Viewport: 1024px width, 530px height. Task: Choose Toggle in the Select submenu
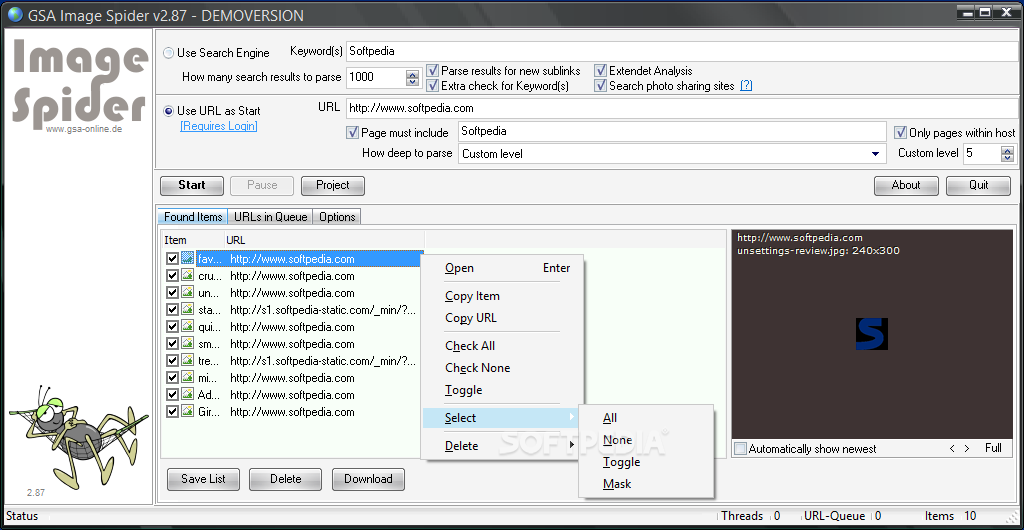647,462
